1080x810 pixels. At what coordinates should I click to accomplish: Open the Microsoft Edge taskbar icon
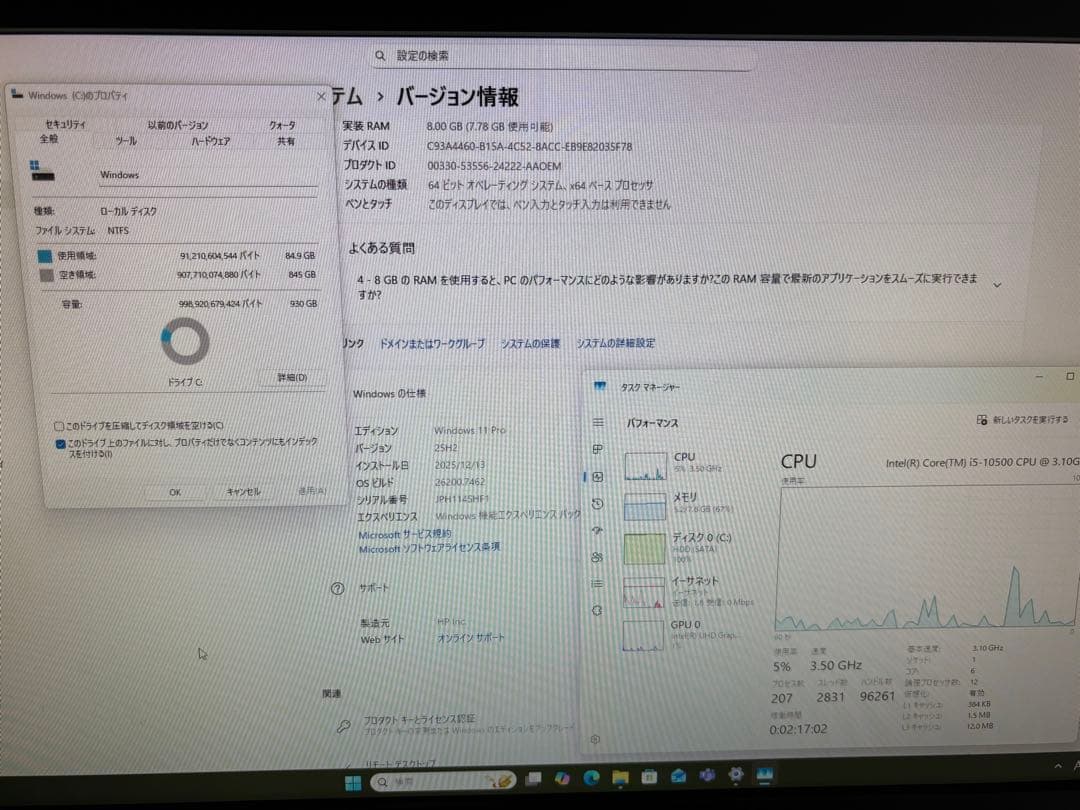(591, 779)
